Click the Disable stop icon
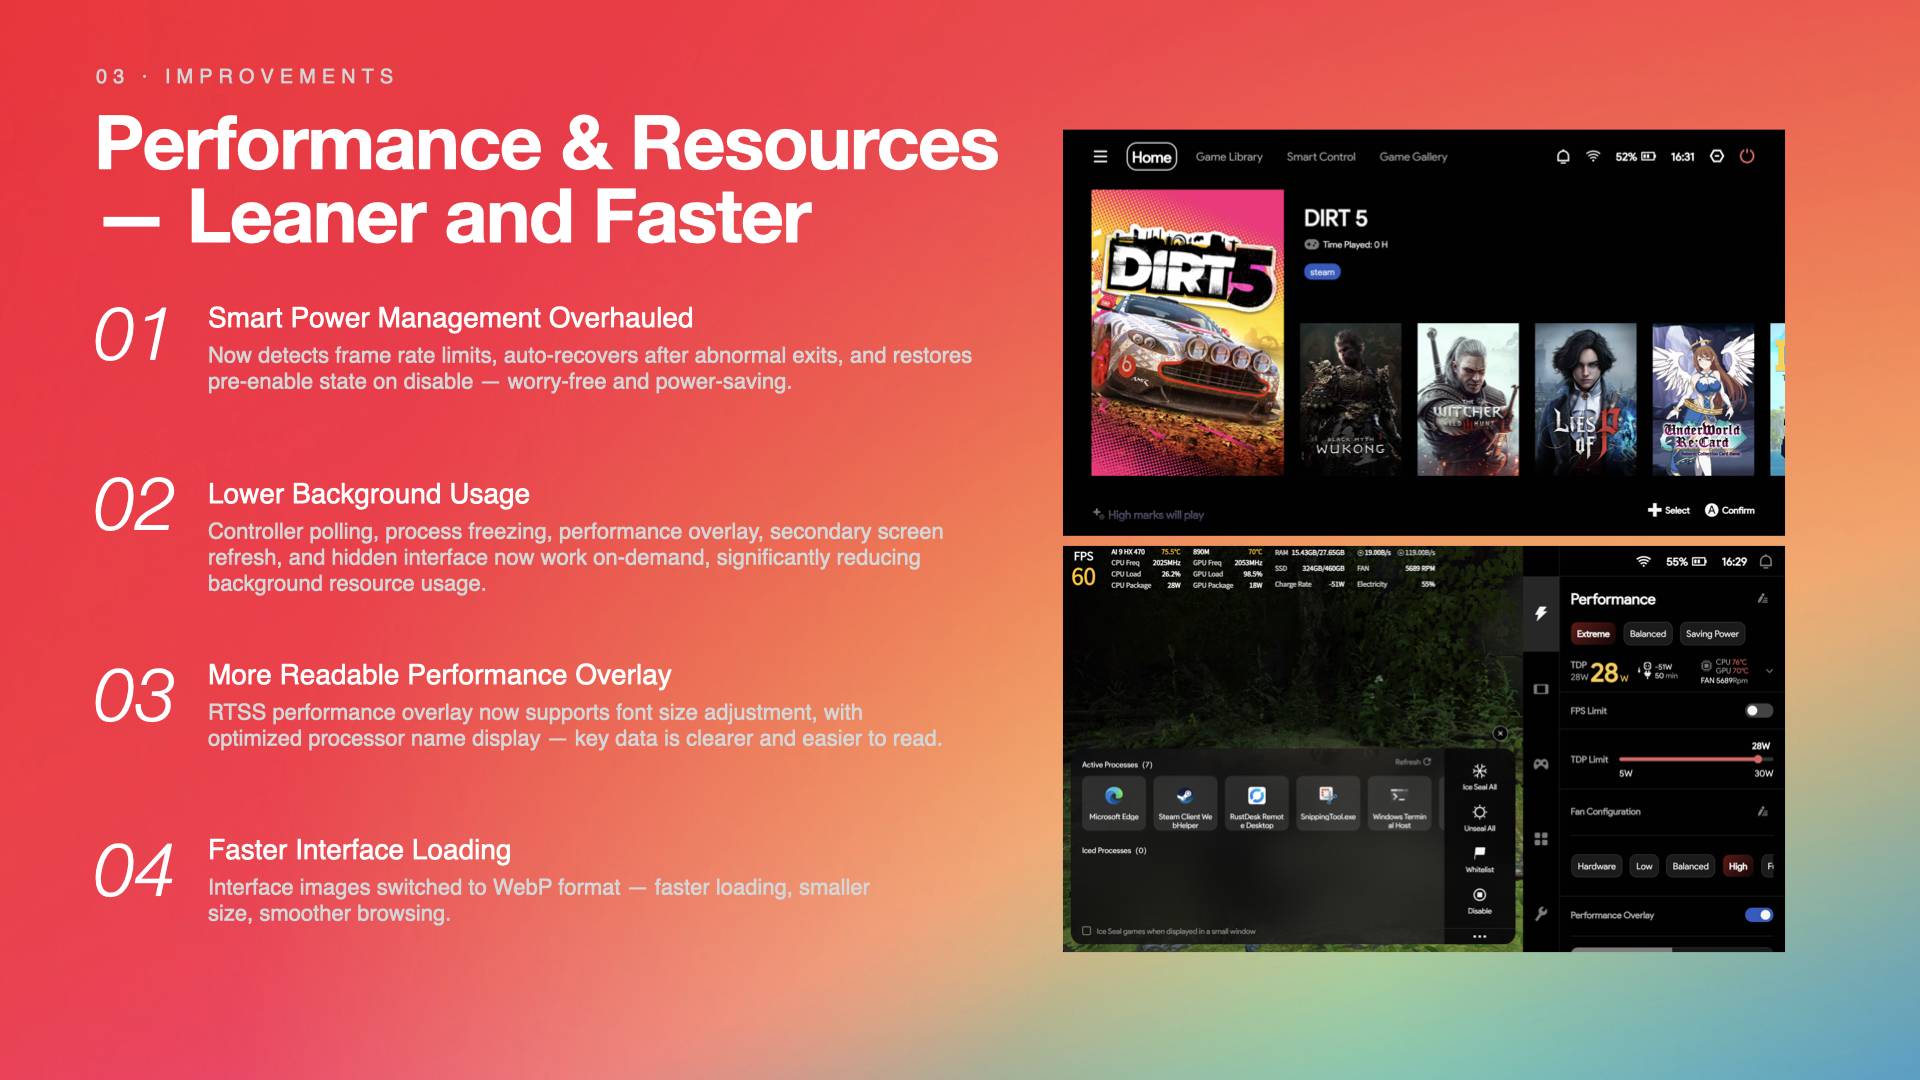The image size is (1920, 1080). (x=1480, y=895)
